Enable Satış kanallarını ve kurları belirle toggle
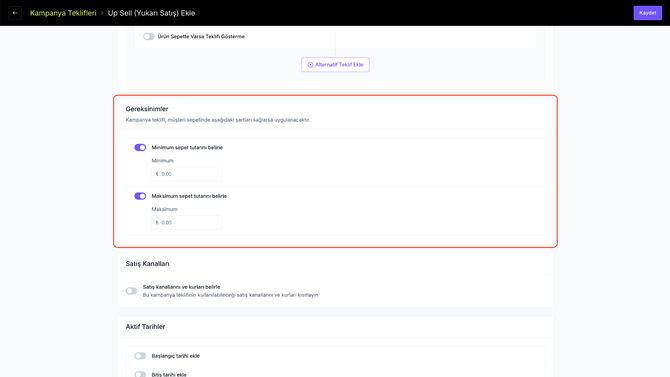 131,291
